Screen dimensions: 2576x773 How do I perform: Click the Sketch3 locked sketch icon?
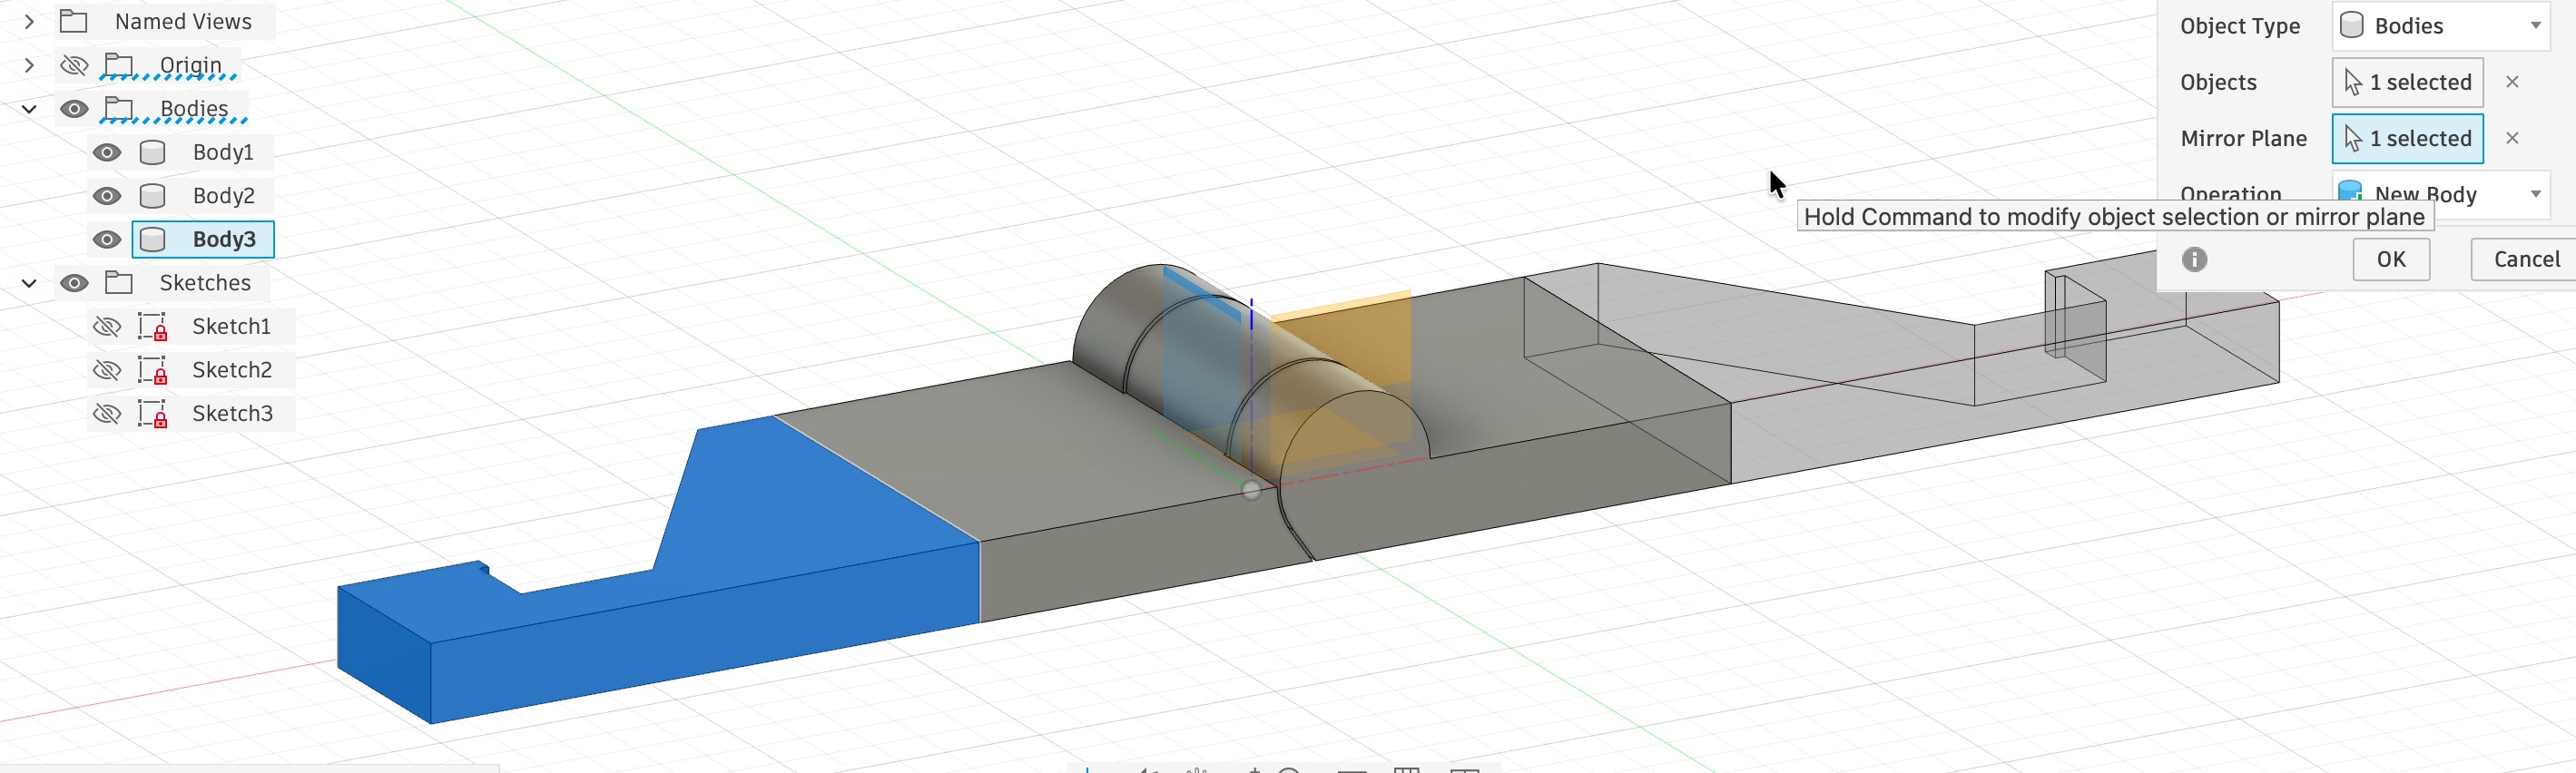tap(153, 414)
